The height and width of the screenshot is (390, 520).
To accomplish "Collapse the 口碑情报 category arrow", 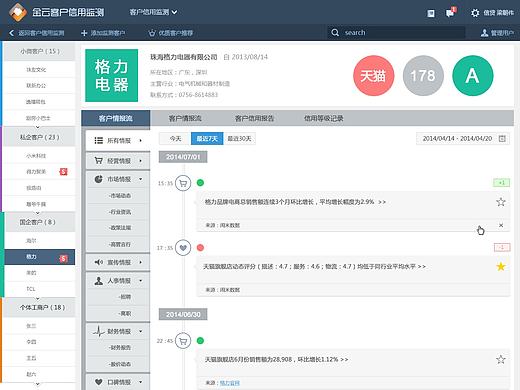I will (141, 382).
